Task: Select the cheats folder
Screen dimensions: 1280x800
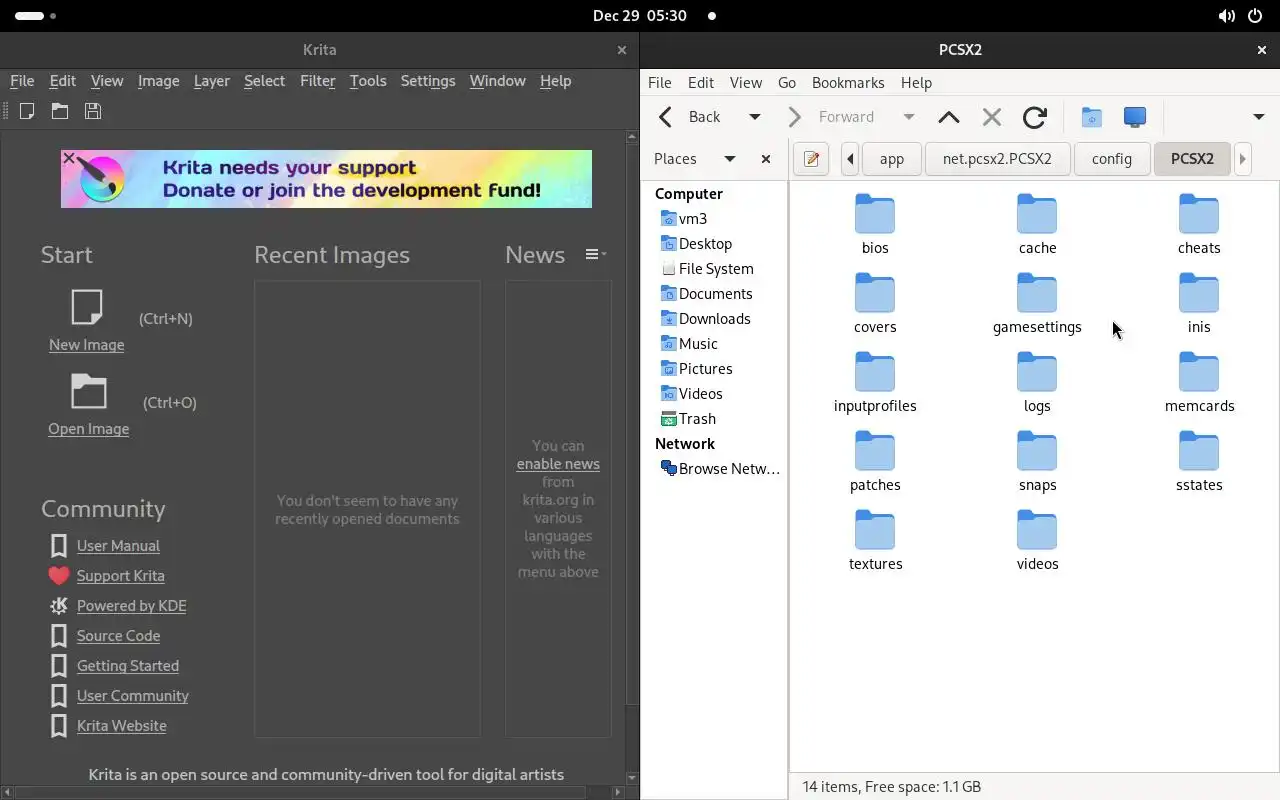Action: point(1199,225)
